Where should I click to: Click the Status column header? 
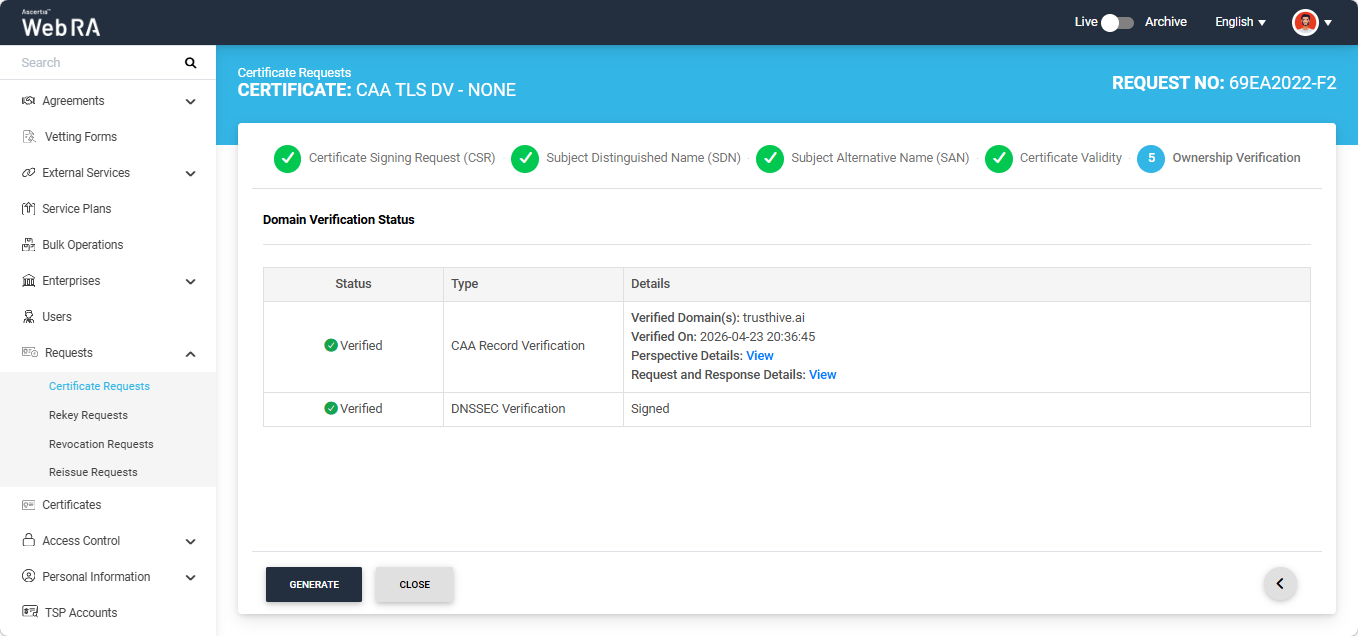[353, 284]
